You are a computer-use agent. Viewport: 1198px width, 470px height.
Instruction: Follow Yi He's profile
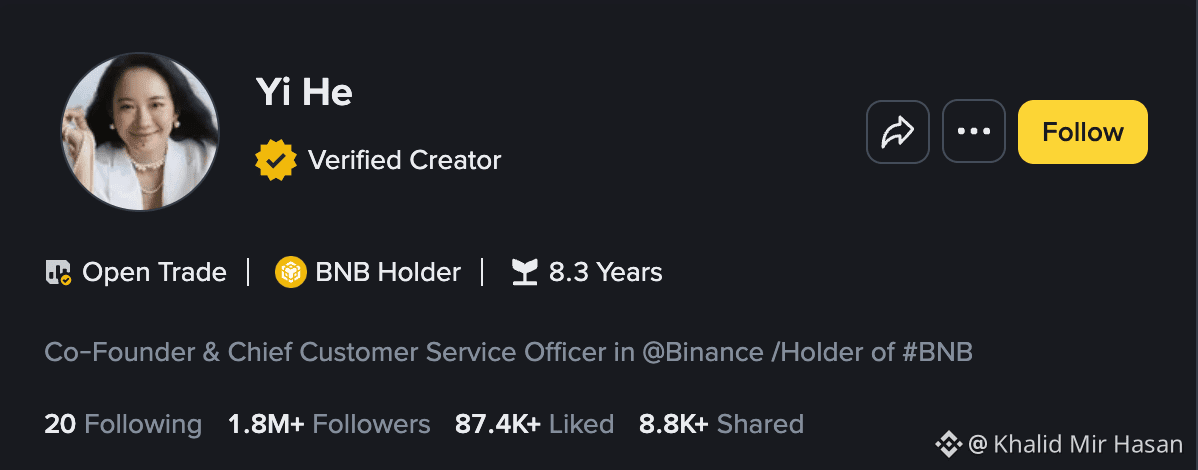1083,131
